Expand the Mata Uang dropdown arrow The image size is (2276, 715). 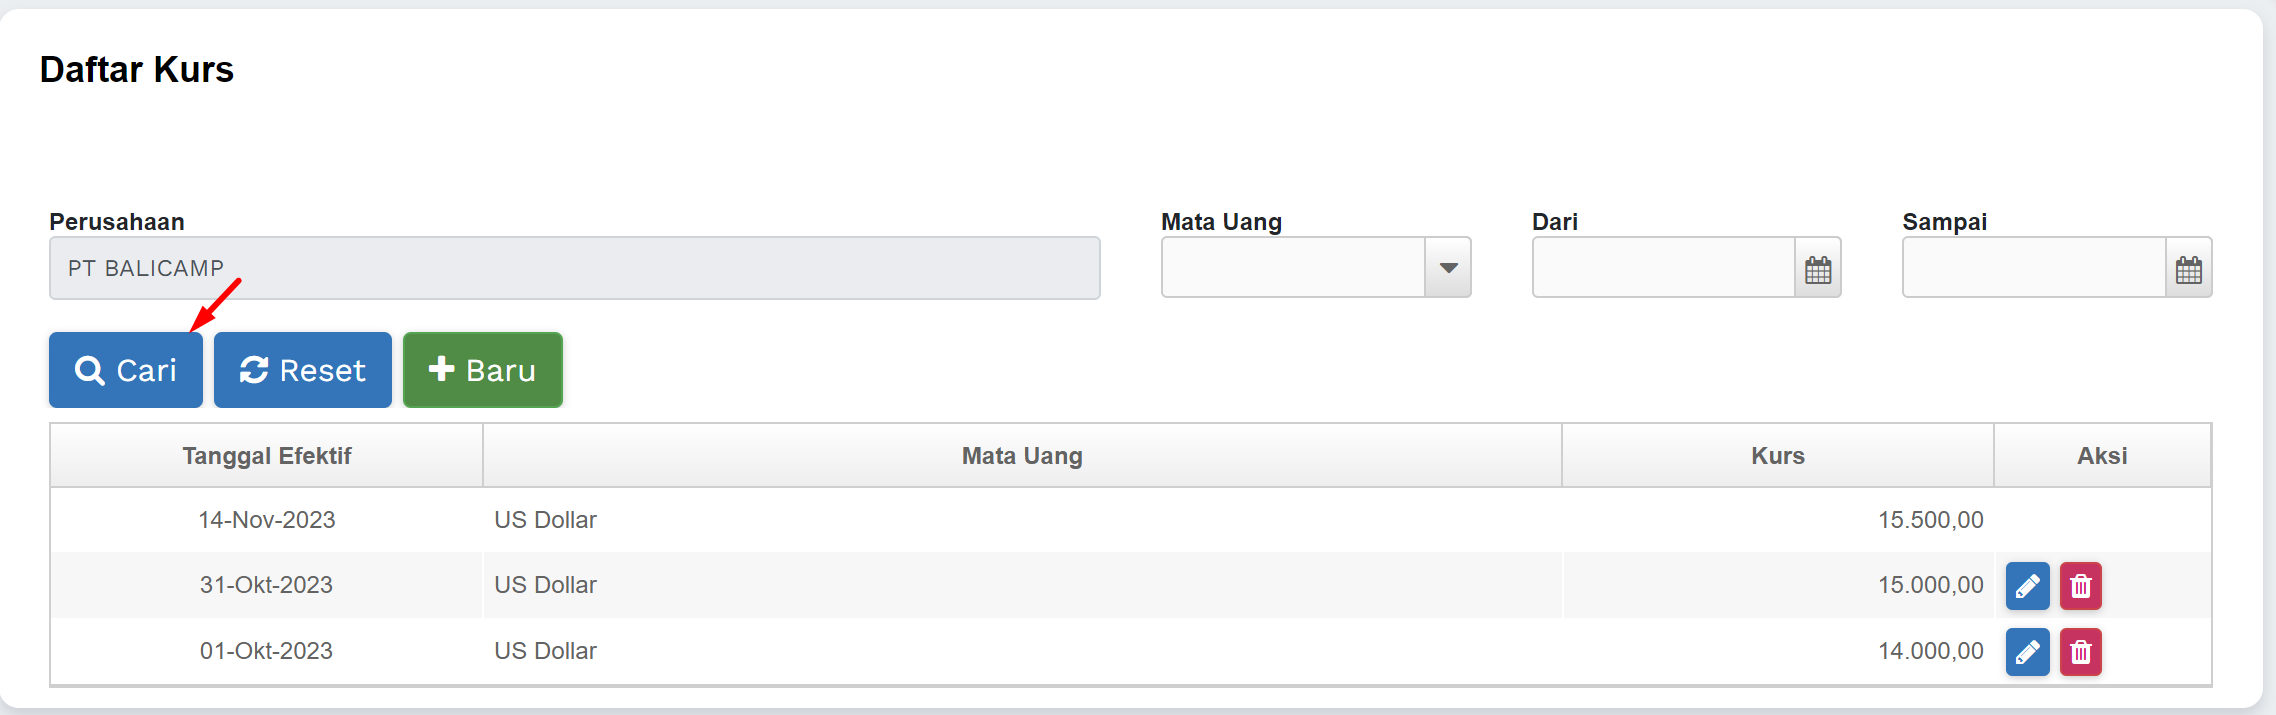tap(1447, 268)
